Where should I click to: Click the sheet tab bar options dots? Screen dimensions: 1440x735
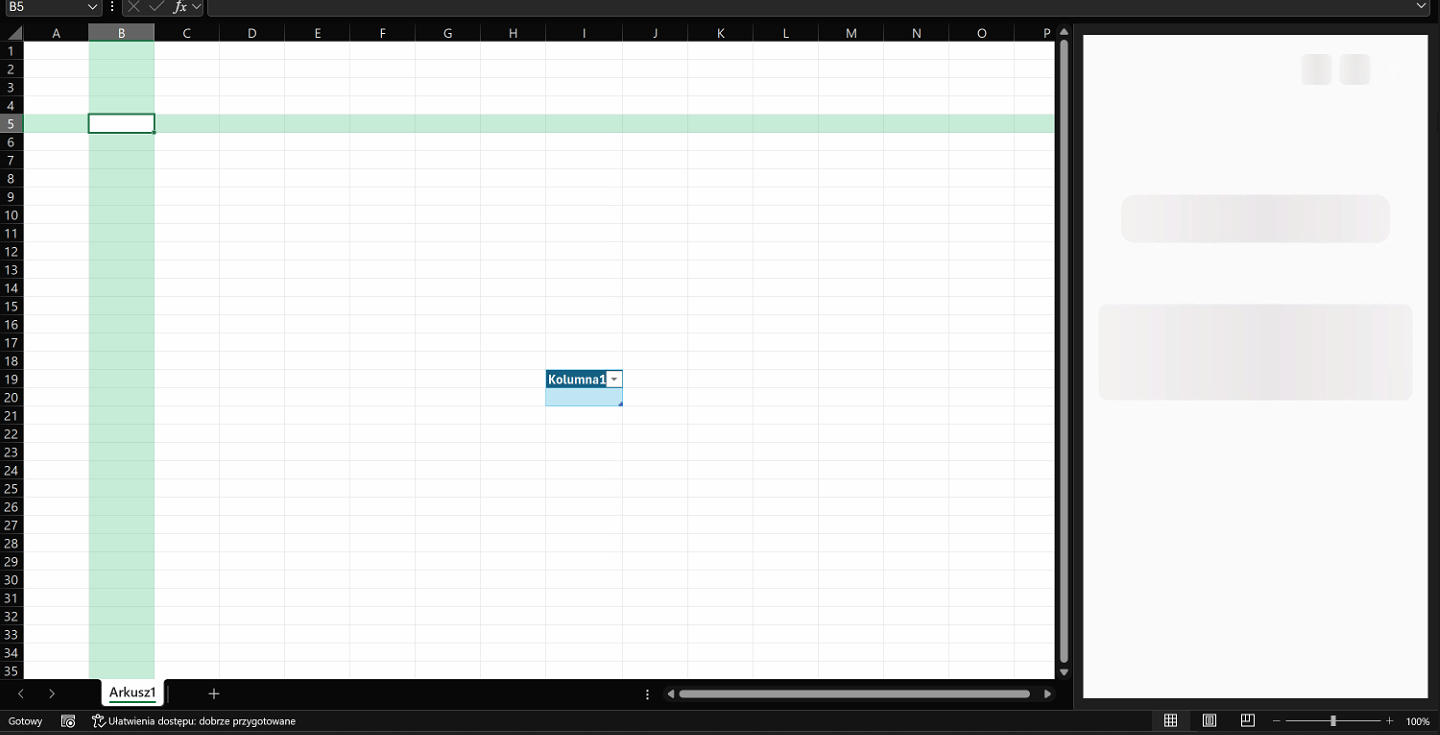point(648,694)
